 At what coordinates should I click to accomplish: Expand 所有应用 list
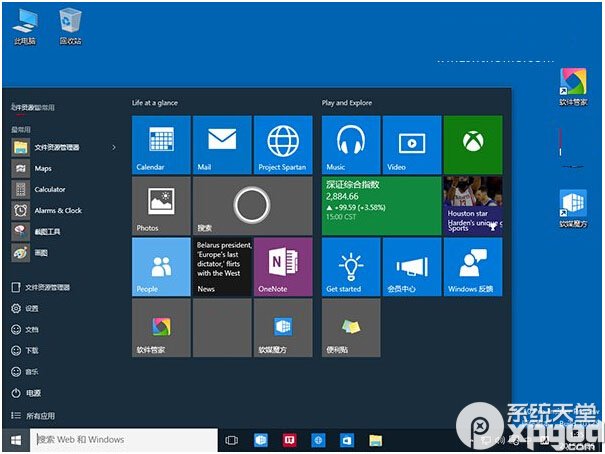[x=40, y=414]
